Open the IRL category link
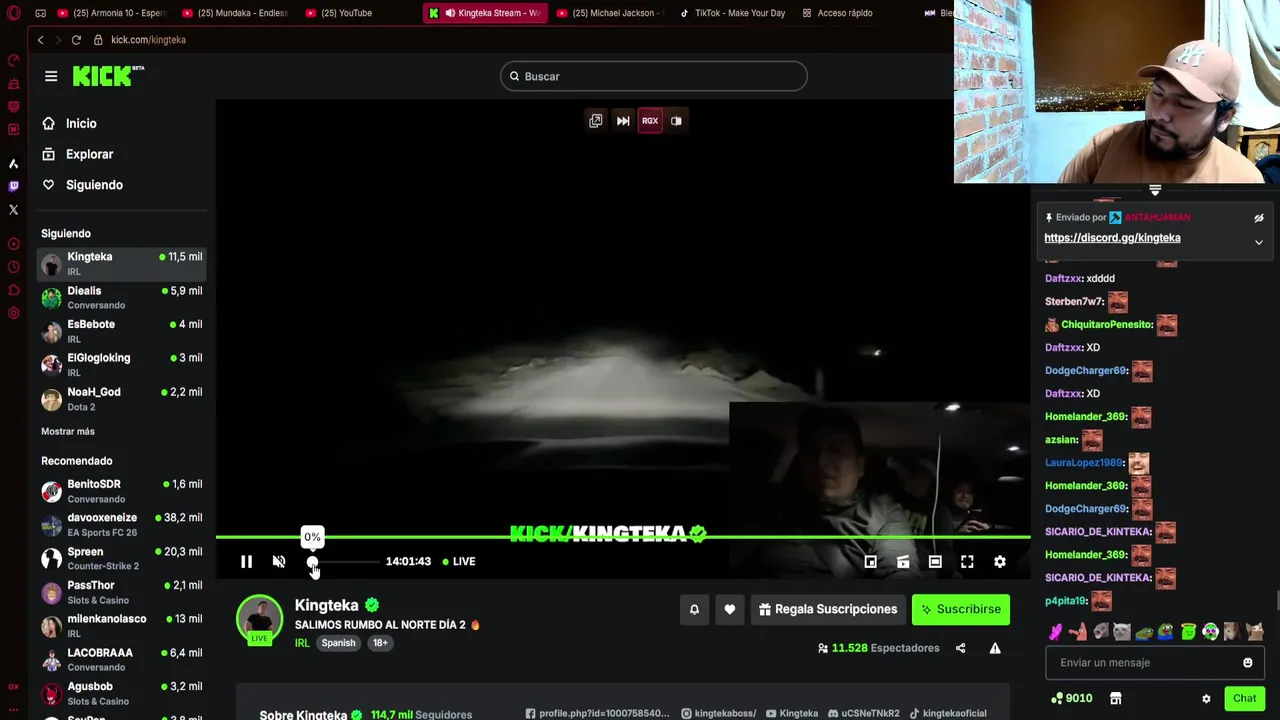The image size is (1280, 720). point(302,643)
